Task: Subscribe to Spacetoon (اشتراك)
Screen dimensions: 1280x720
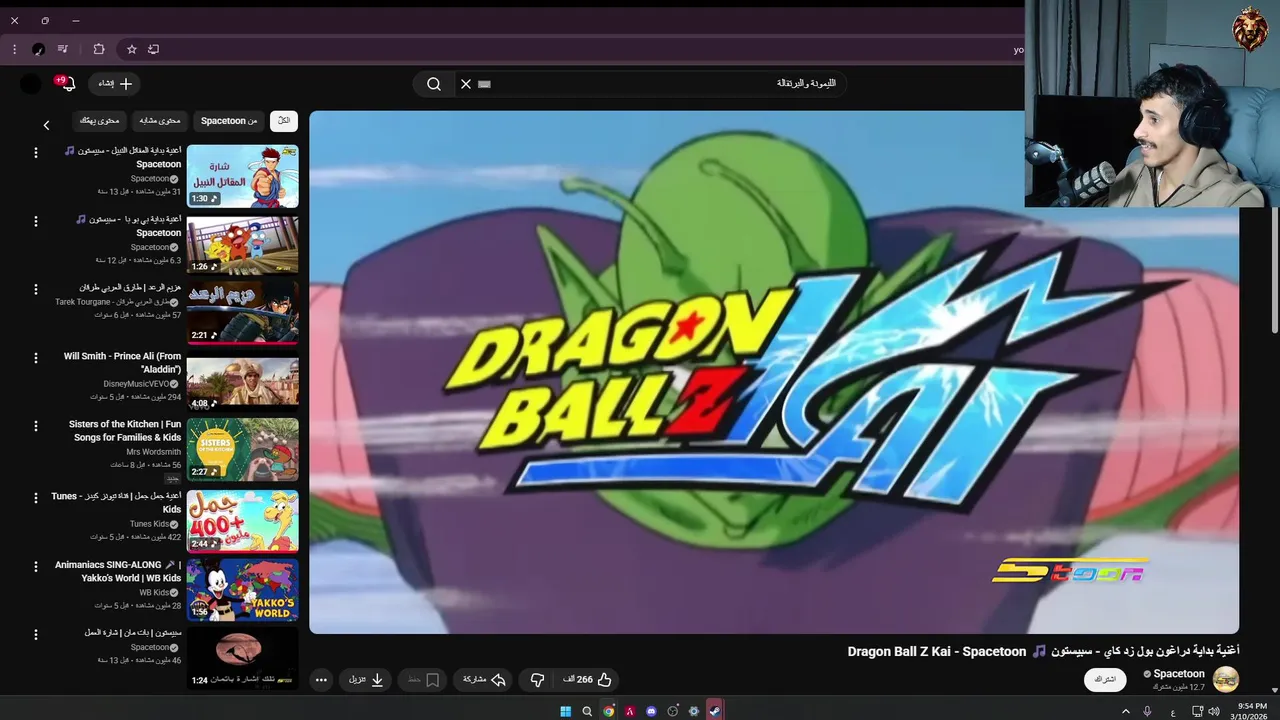Action: click(1105, 680)
